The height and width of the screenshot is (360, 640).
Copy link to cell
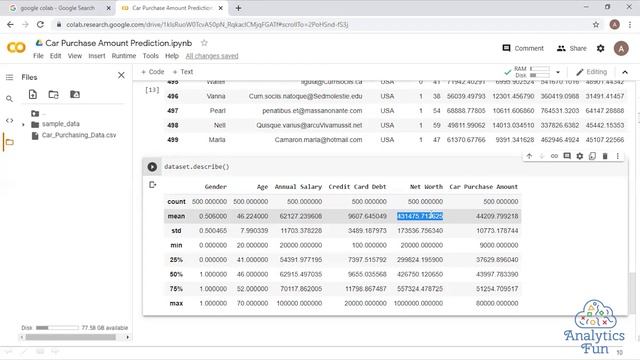pos(554,156)
